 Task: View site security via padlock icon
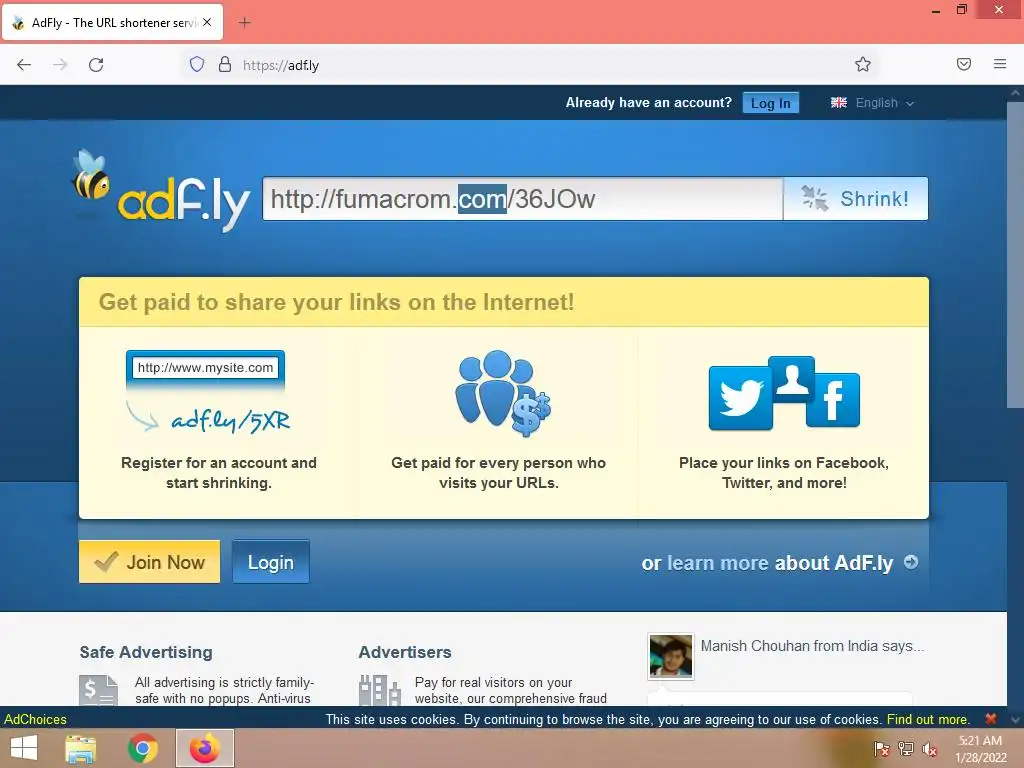pyautogui.click(x=225, y=64)
